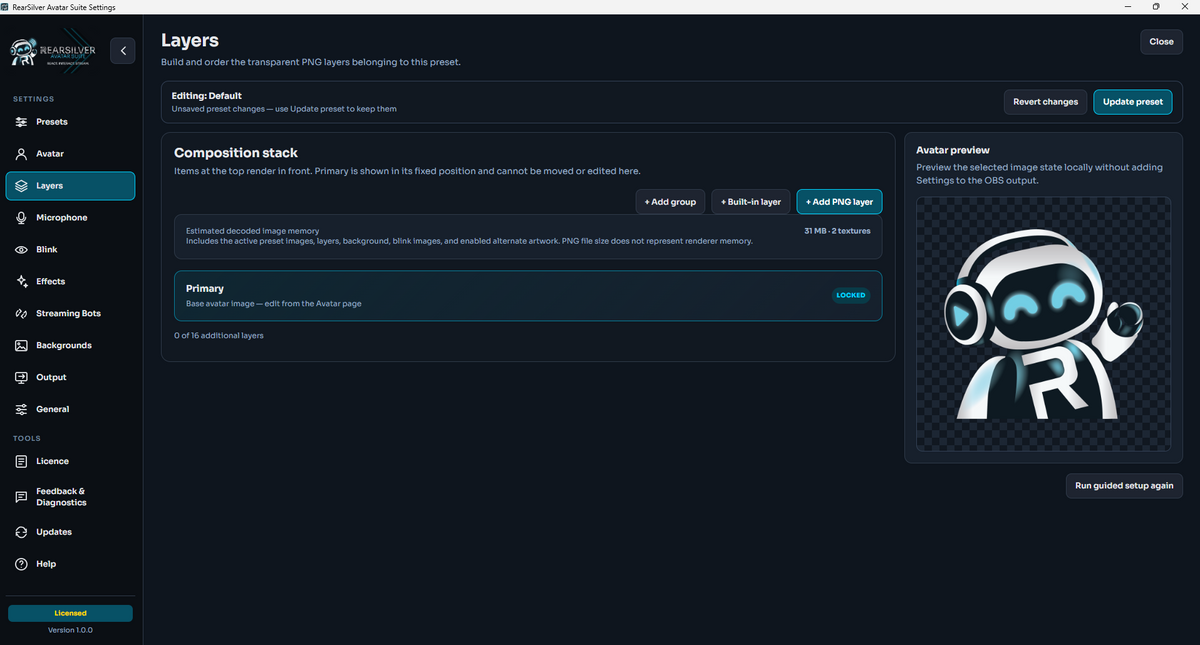Collapse sidebar with chevron button
The height and width of the screenshot is (645, 1200).
pos(123,50)
